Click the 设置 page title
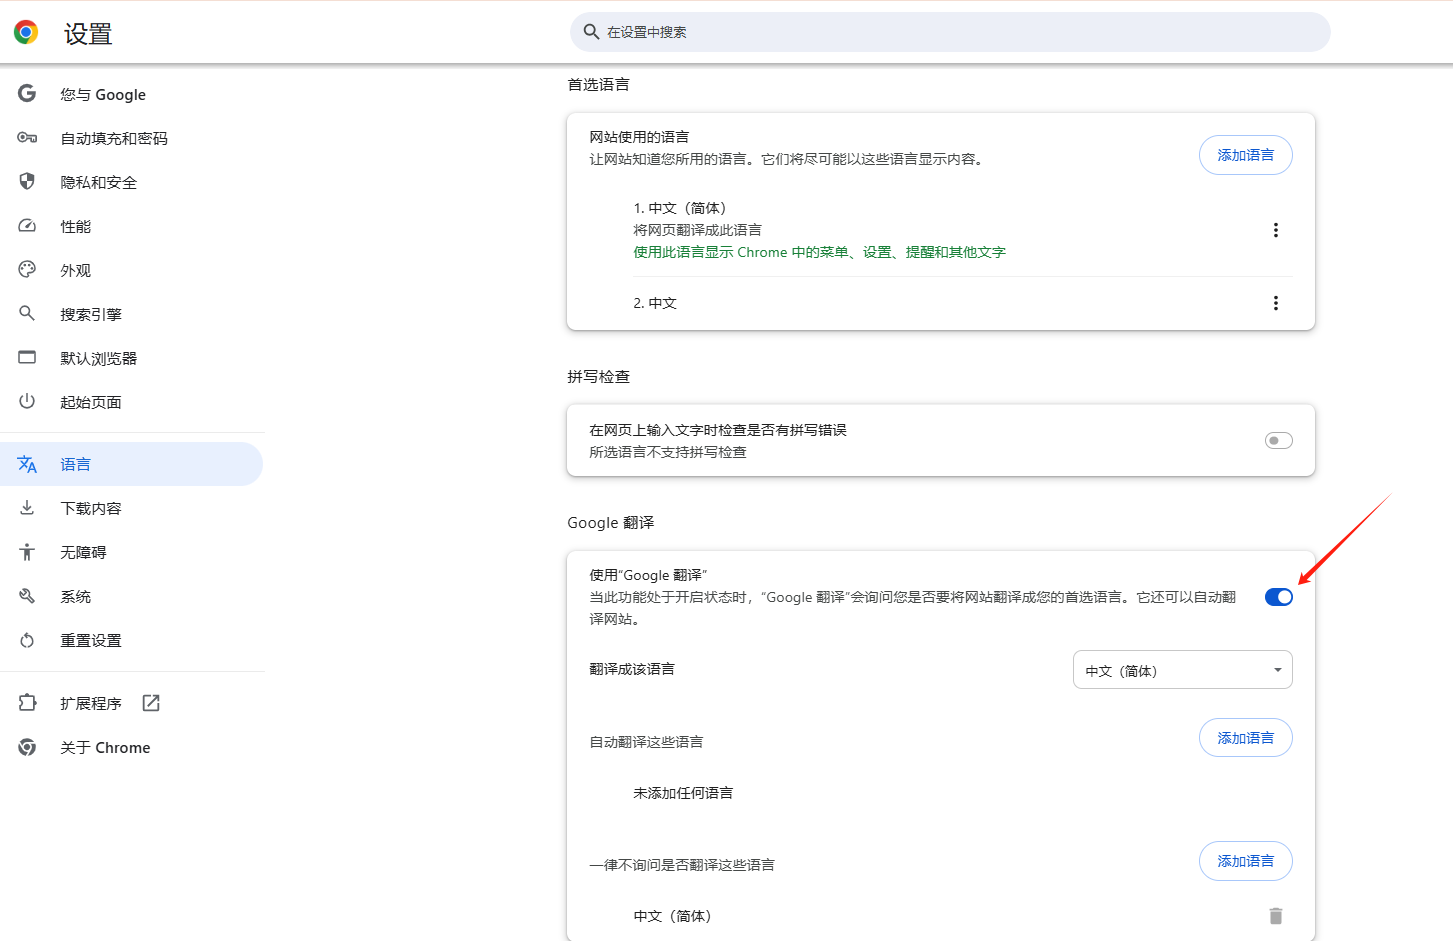The image size is (1453, 941). pos(88,34)
